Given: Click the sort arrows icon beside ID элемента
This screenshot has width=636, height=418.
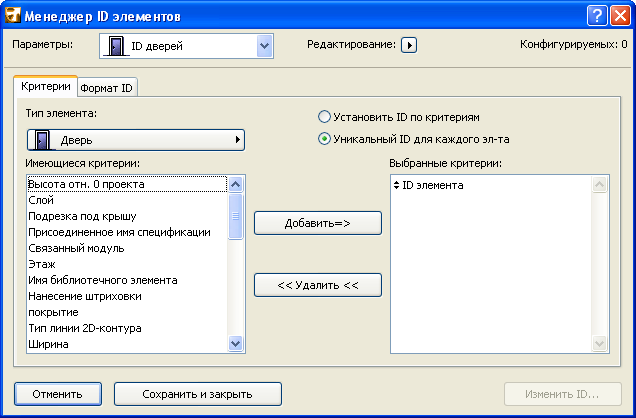Looking at the screenshot, I should 396,185.
